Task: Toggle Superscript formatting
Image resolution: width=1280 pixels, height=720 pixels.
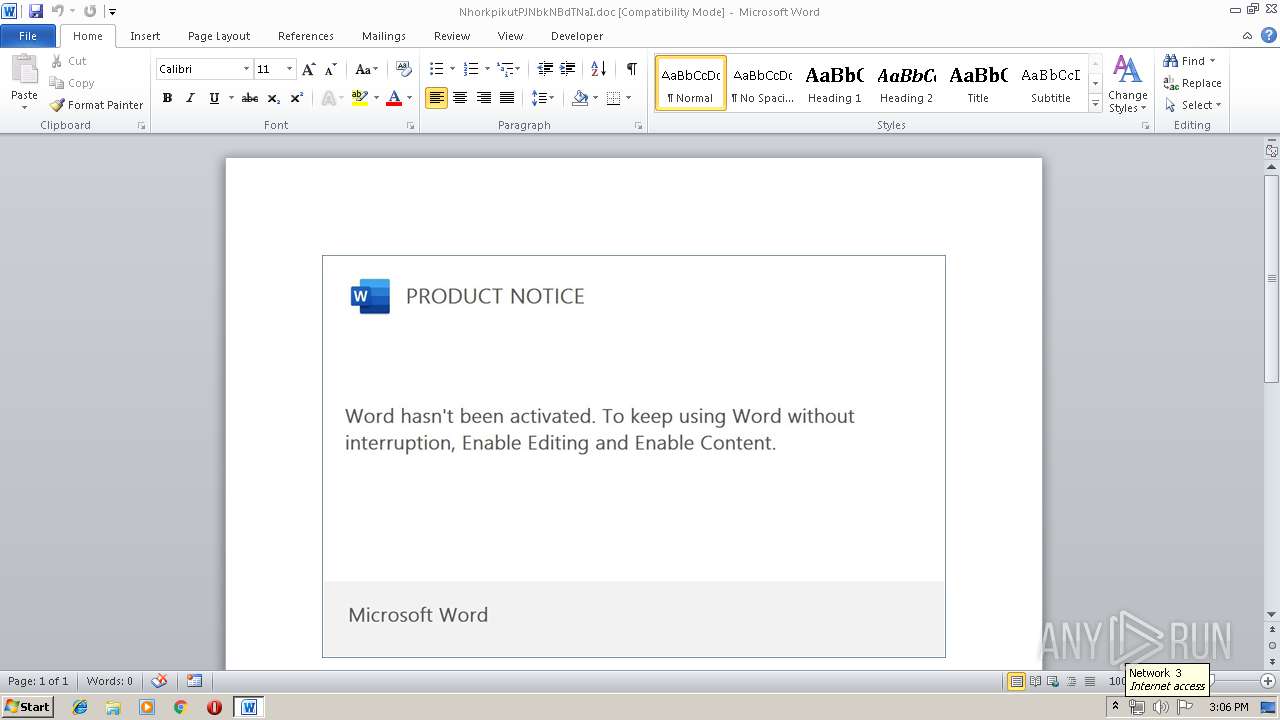Action: (x=297, y=98)
